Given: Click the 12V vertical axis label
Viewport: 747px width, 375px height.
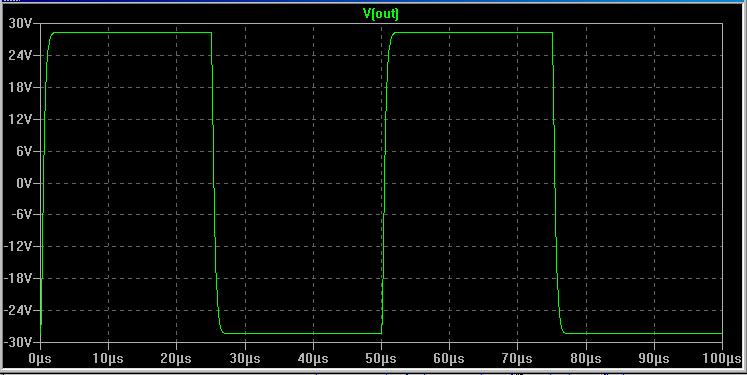Looking at the screenshot, I should coord(20,119).
